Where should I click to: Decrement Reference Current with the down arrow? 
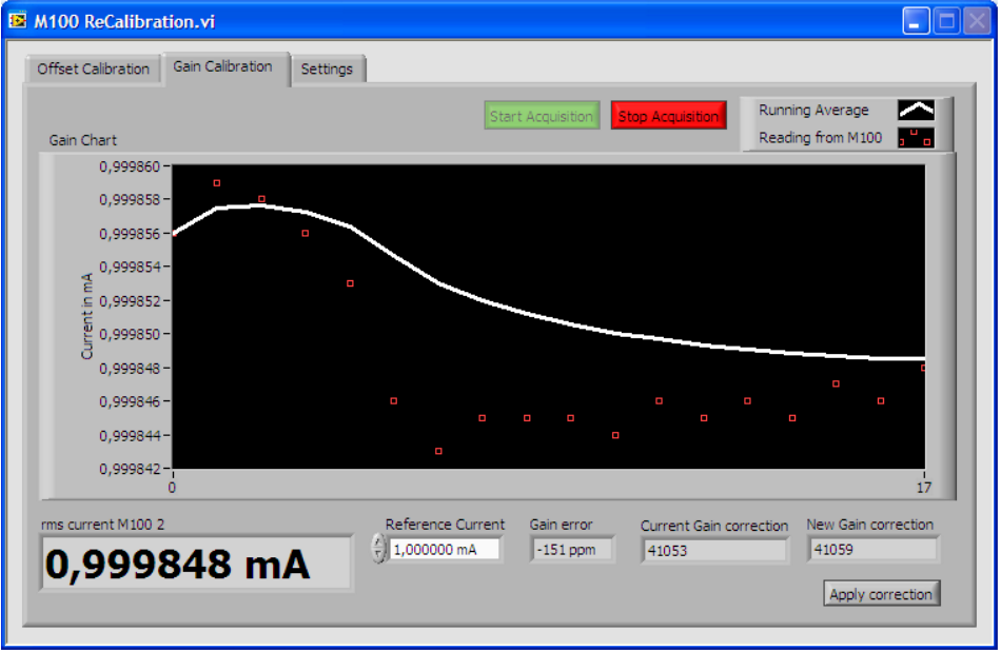tap(378, 553)
